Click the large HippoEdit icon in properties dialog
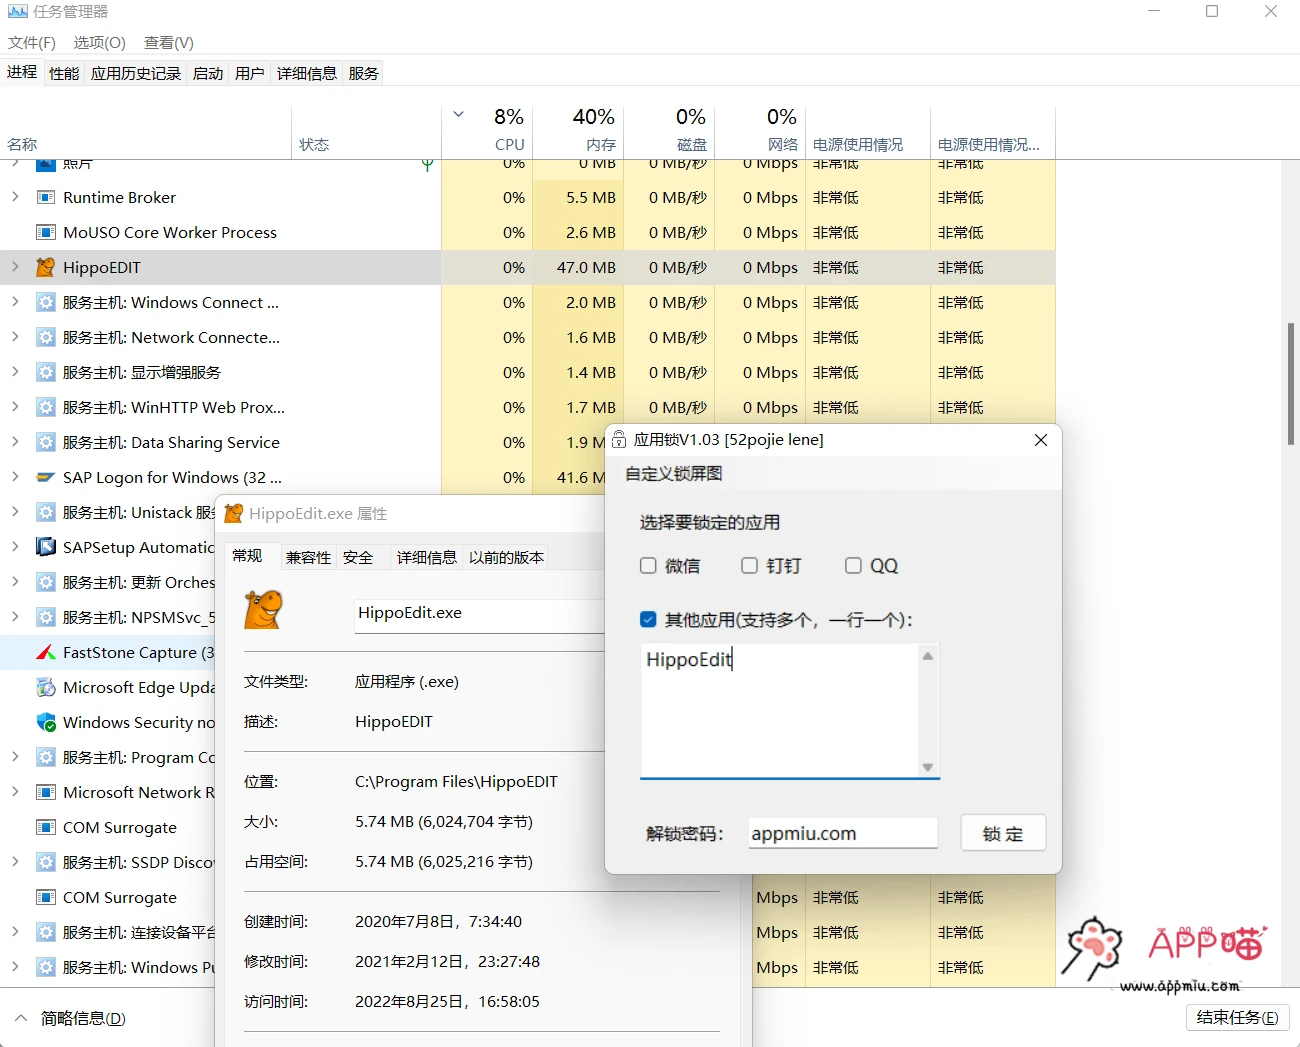 click(x=263, y=609)
